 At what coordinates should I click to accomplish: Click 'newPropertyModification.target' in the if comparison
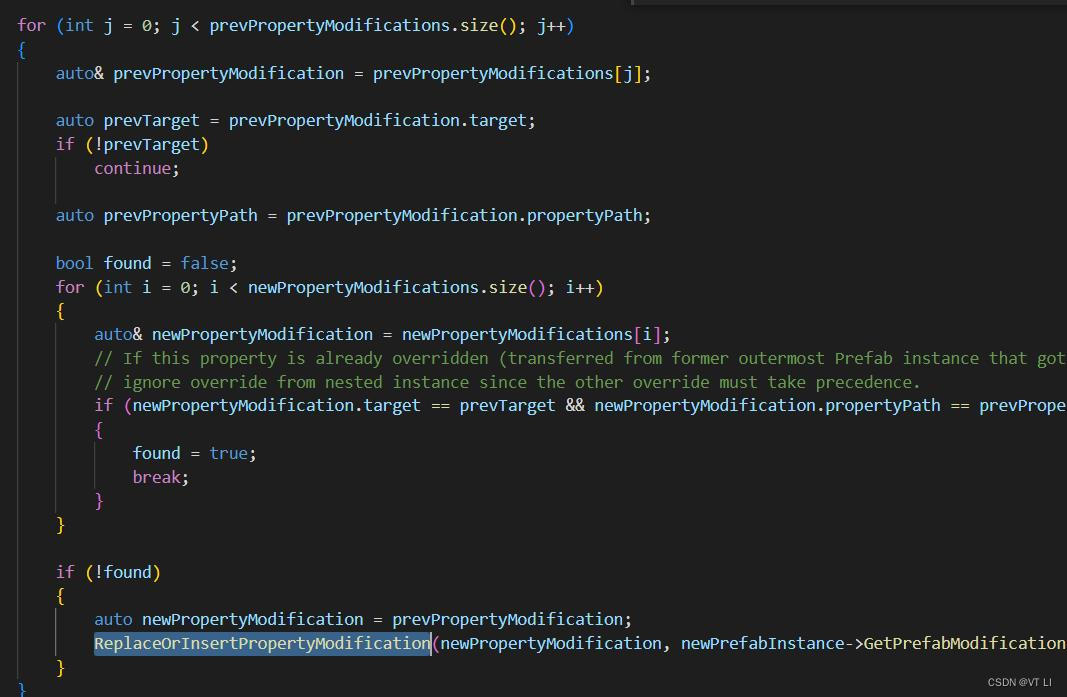tap(276, 406)
